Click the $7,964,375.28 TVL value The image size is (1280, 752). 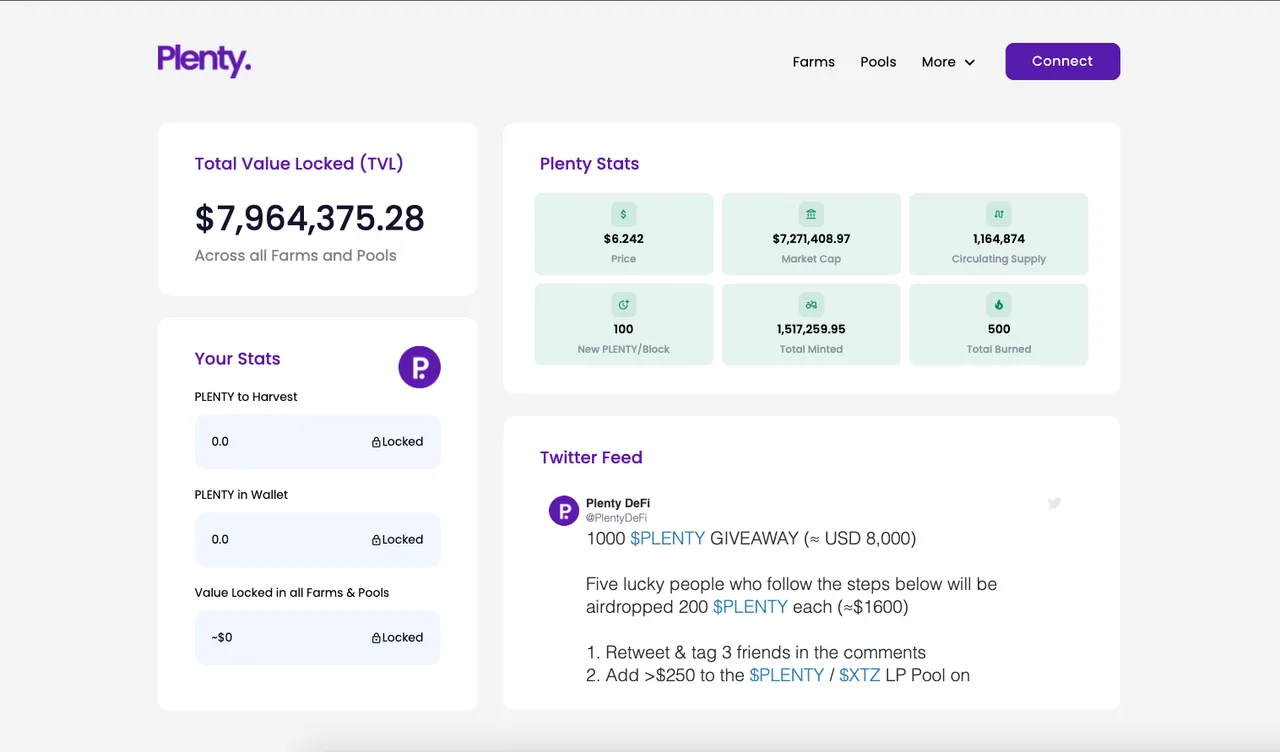tap(310, 218)
